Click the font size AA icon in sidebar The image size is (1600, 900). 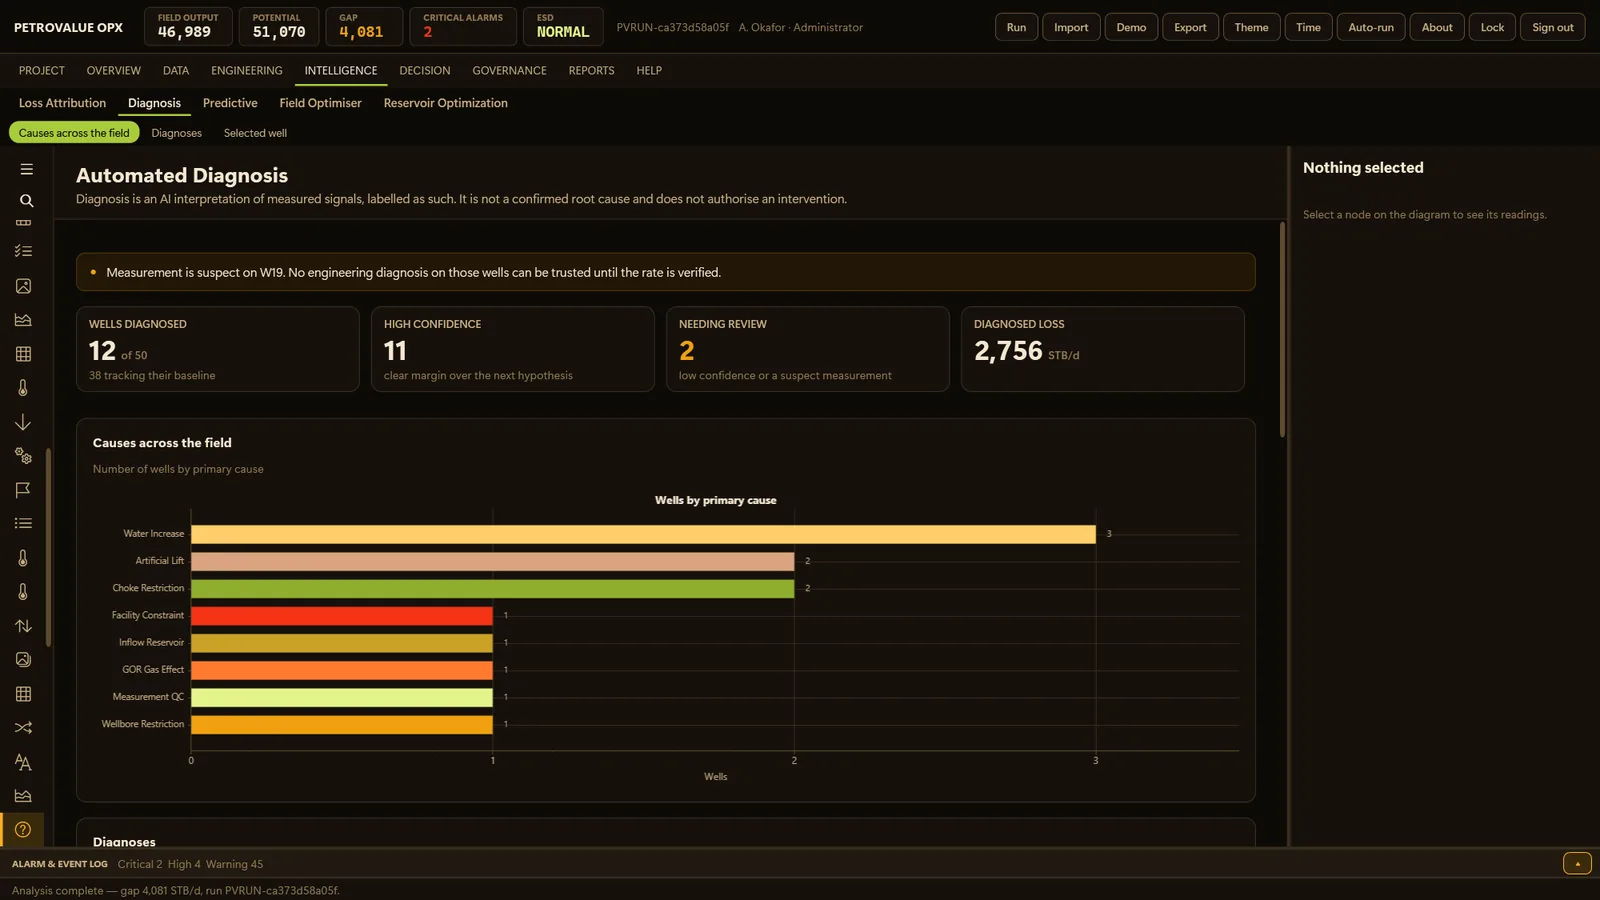tap(23, 762)
